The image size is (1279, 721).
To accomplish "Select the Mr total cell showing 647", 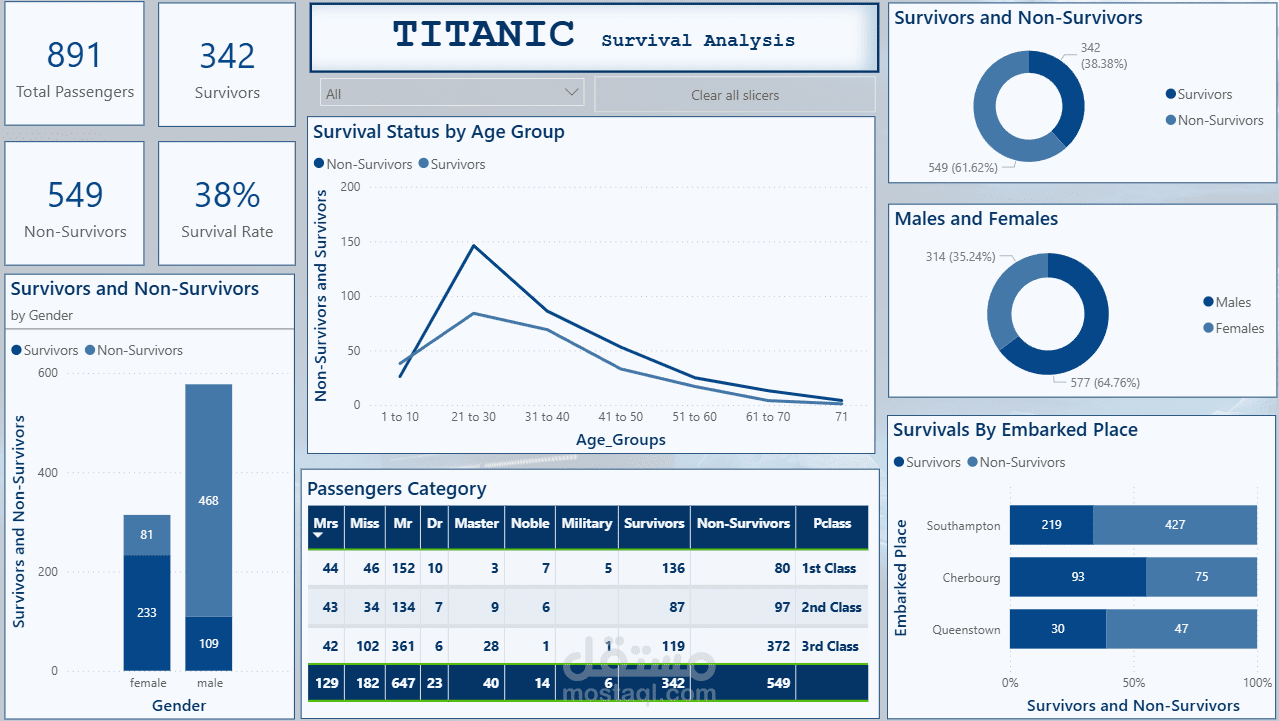I will tap(403, 683).
